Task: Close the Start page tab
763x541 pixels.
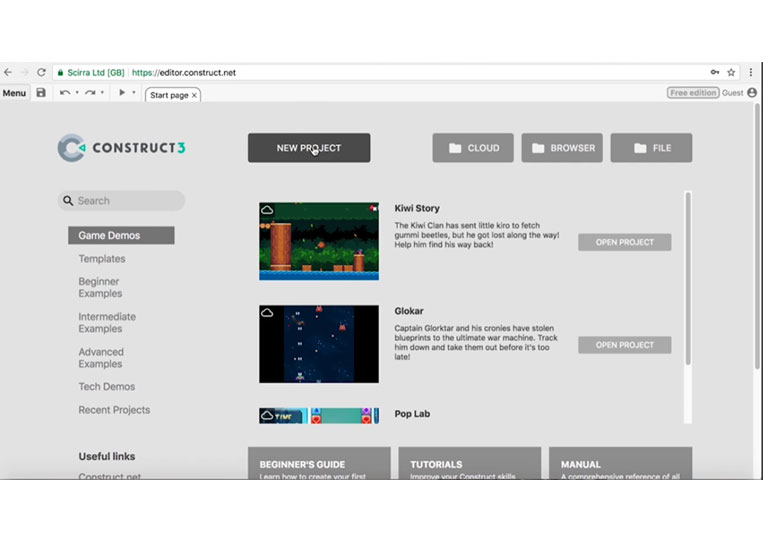Action: click(194, 95)
